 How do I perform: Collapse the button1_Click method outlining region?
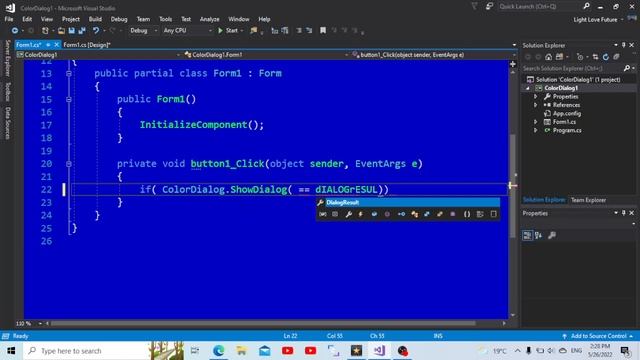69,164
